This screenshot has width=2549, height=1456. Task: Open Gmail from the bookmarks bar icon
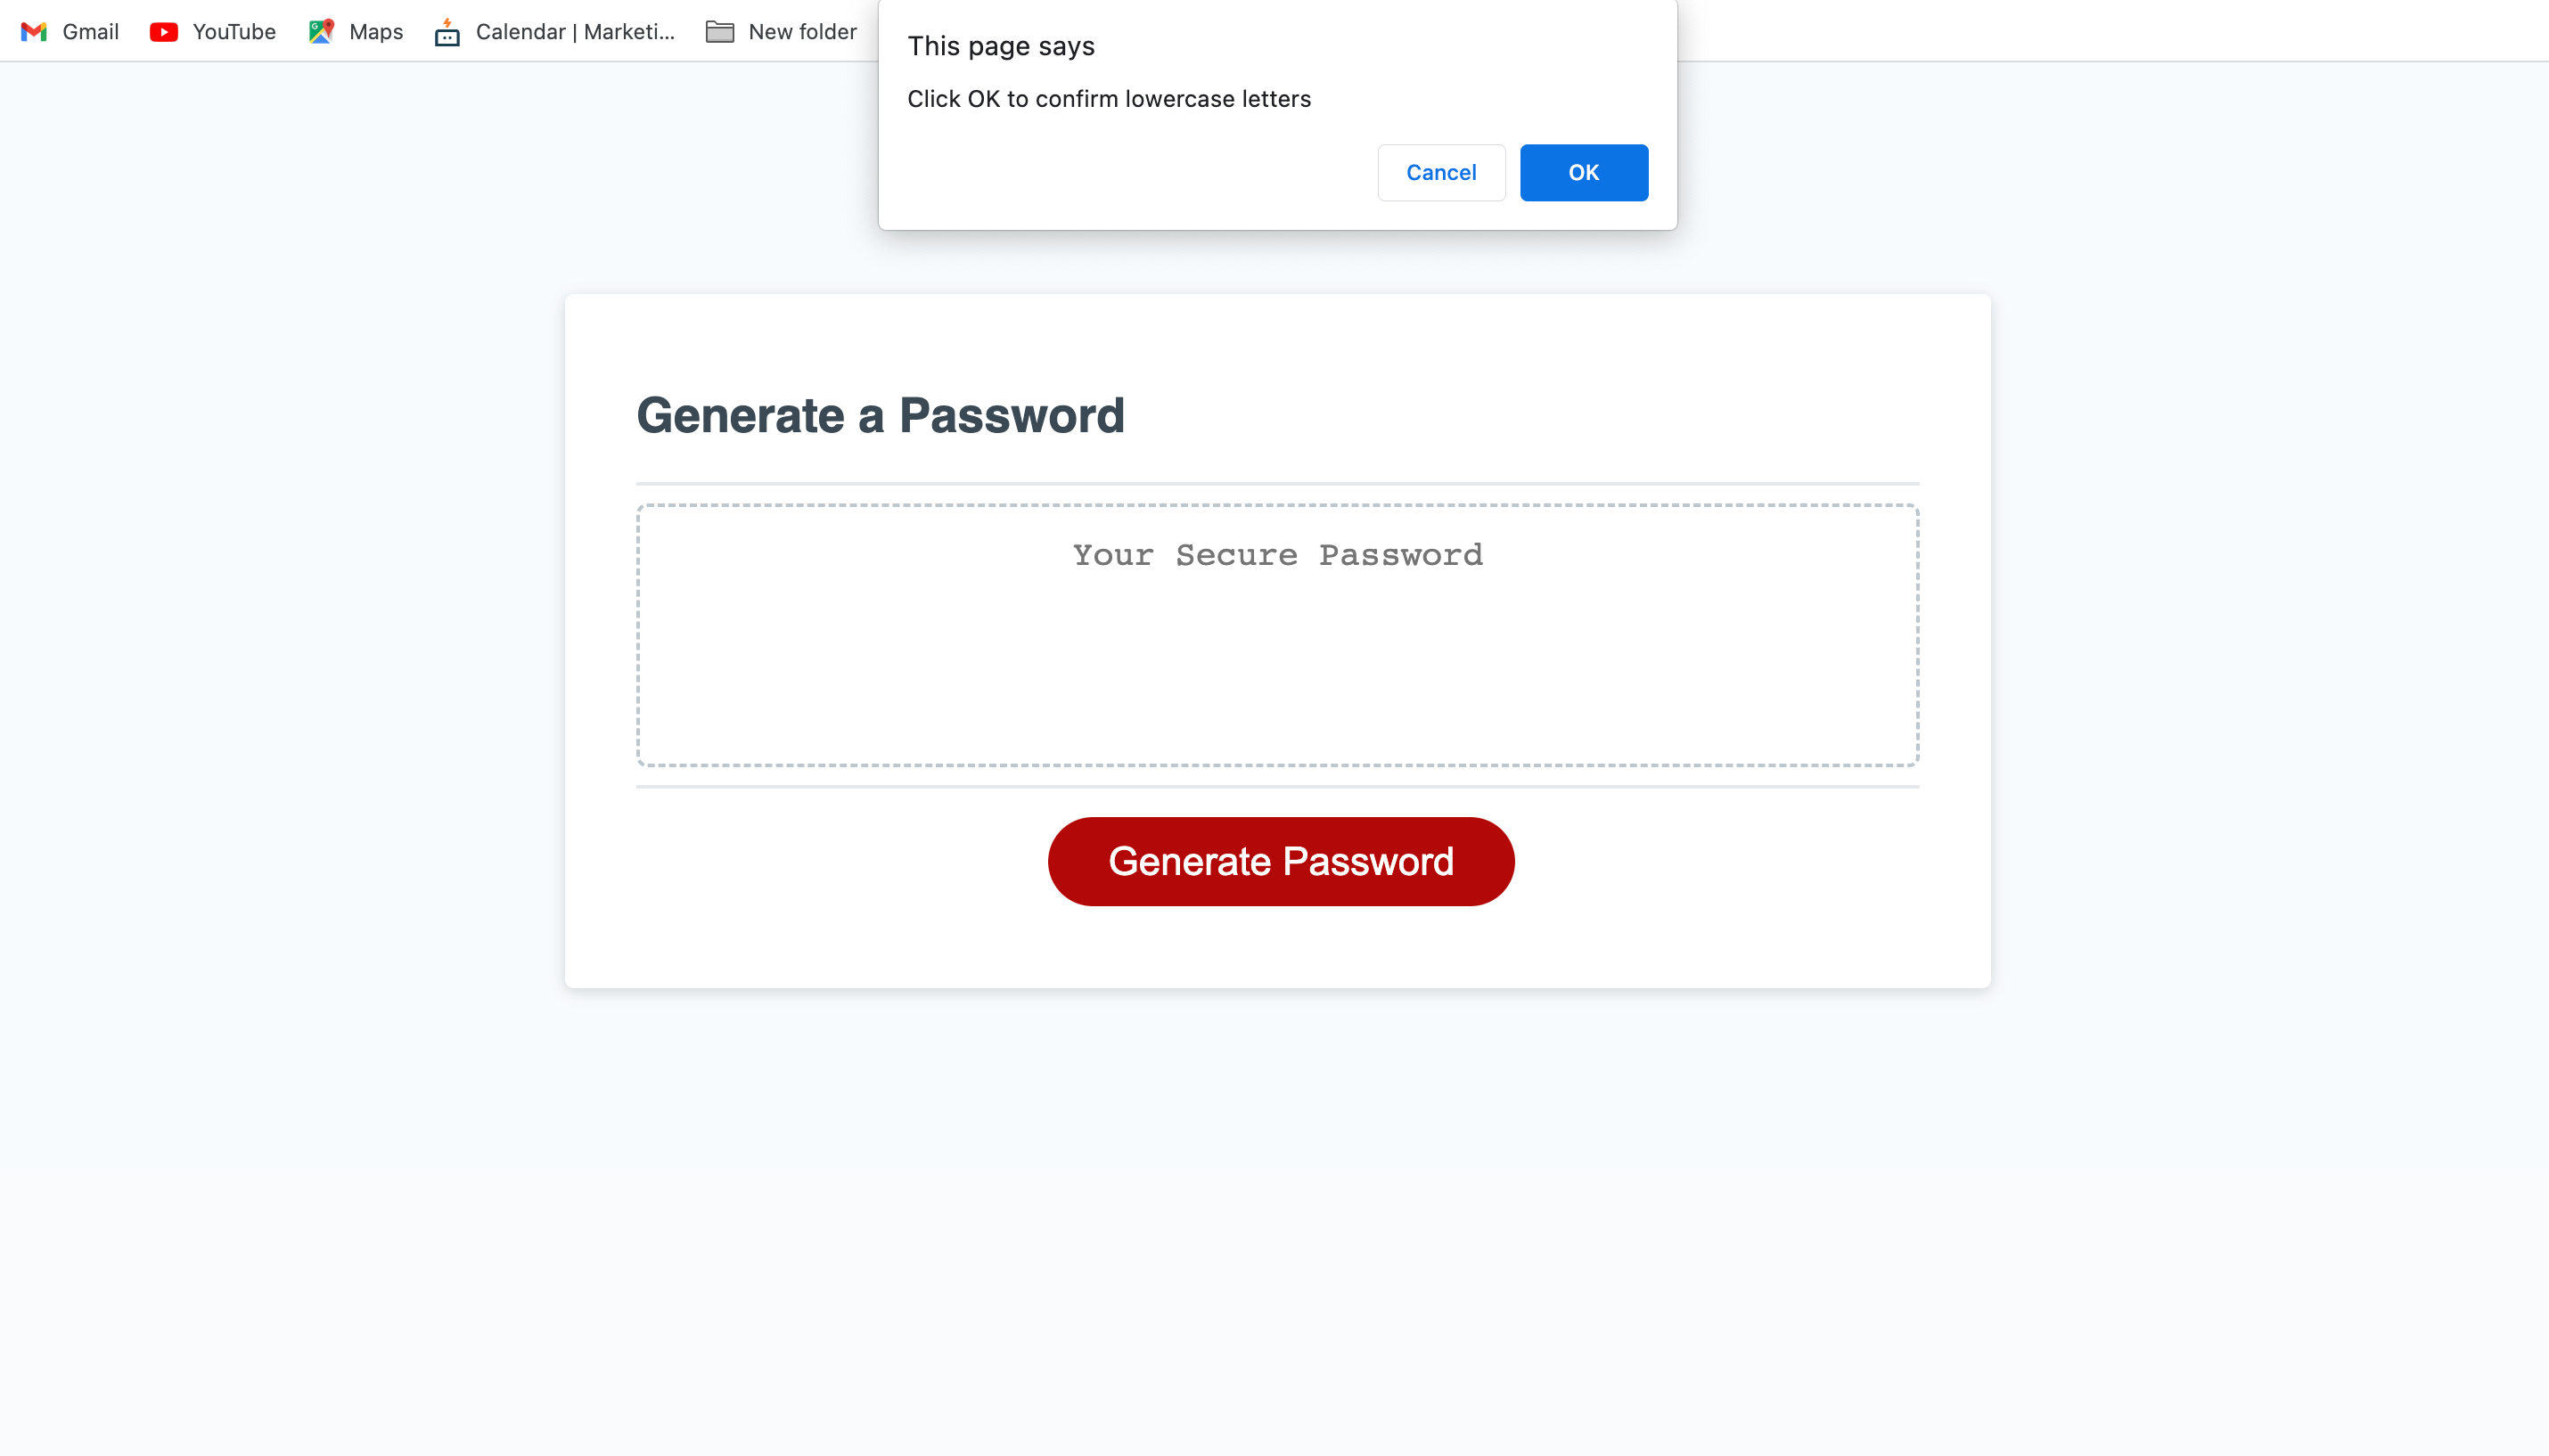pyautogui.click(x=34, y=31)
